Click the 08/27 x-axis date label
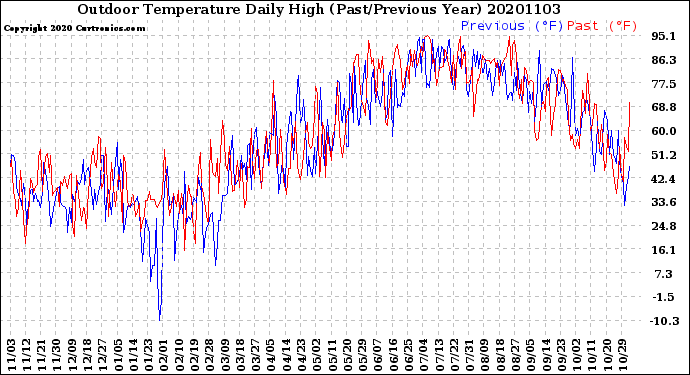690x375 pixels. [514, 355]
